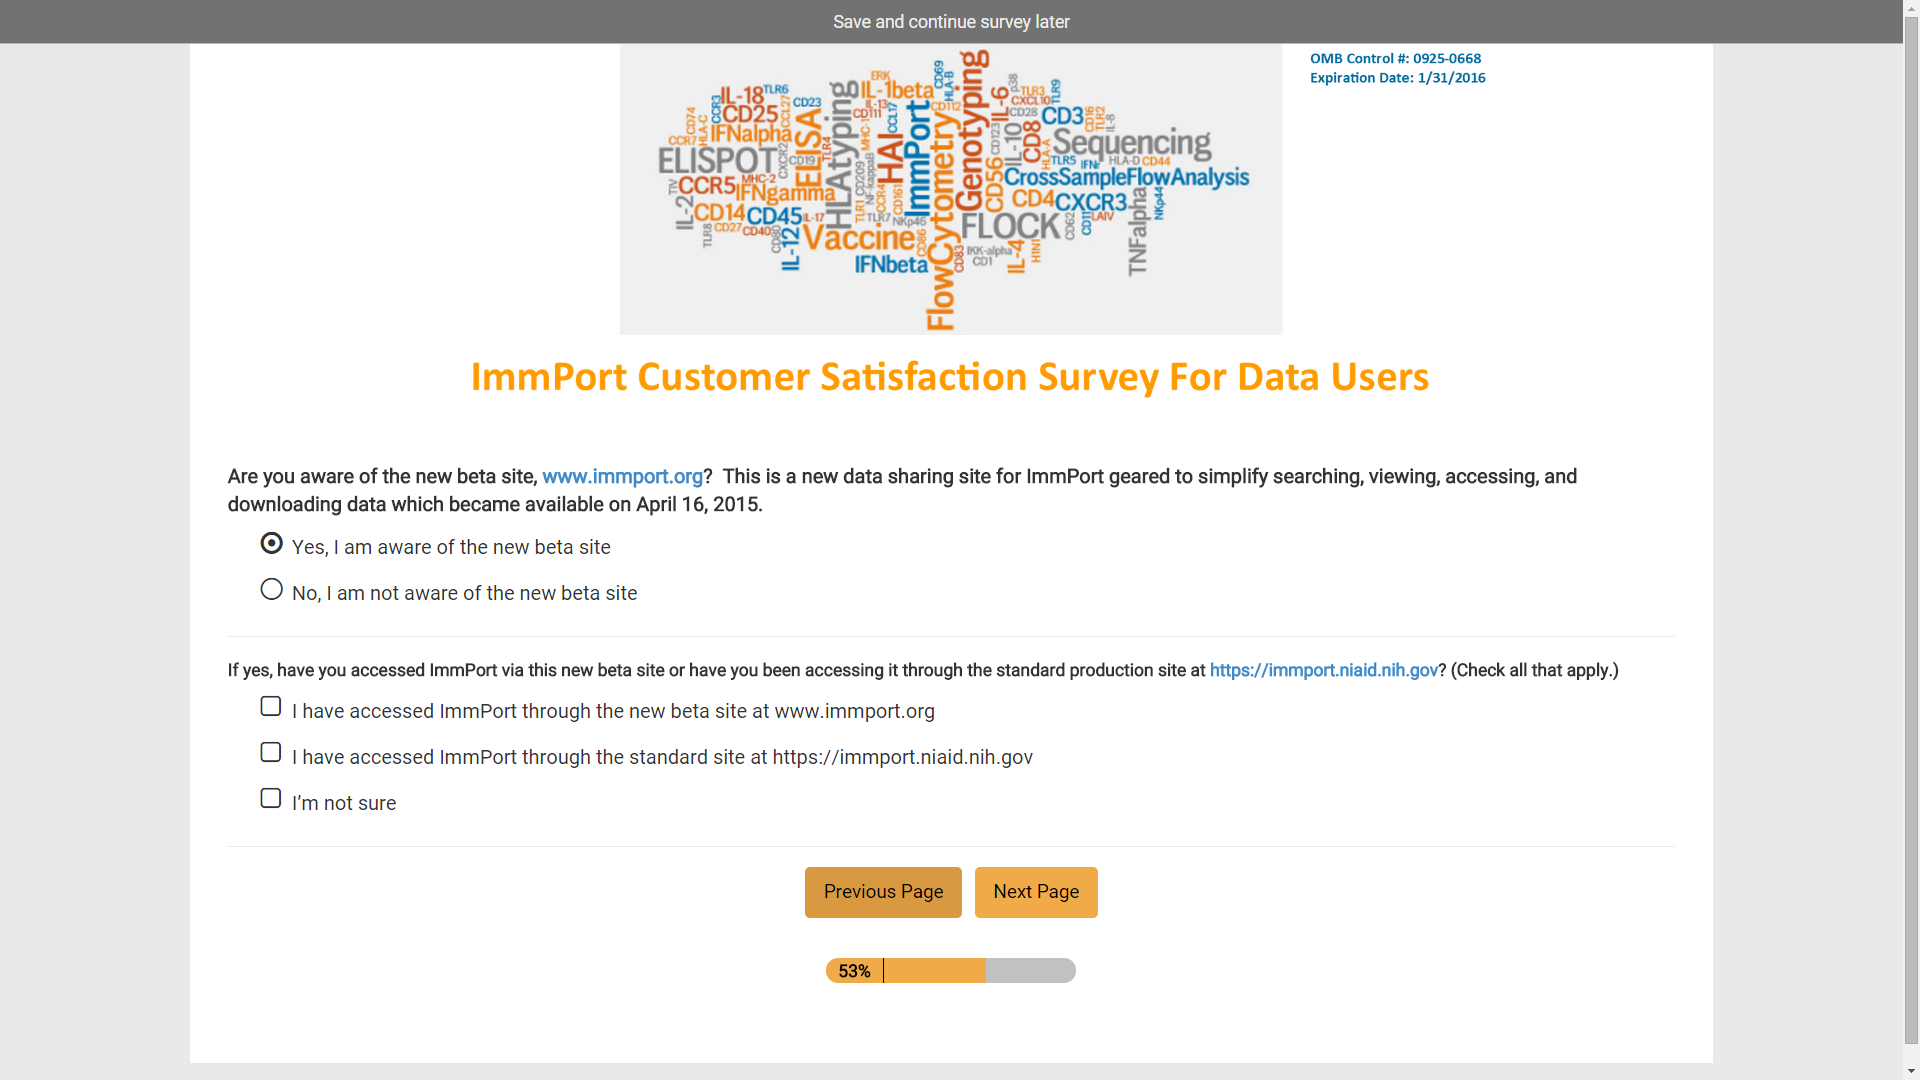This screenshot has width=1920, height=1080.
Task: Click the Check all that apply text
Action: (1534, 670)
